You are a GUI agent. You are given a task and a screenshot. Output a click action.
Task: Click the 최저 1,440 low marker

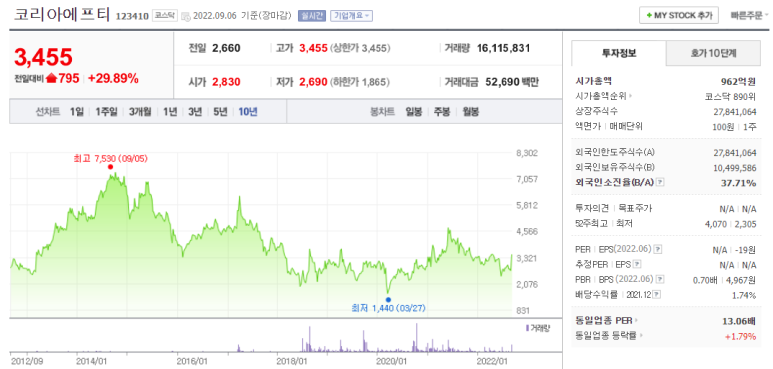tap(388, 300)
